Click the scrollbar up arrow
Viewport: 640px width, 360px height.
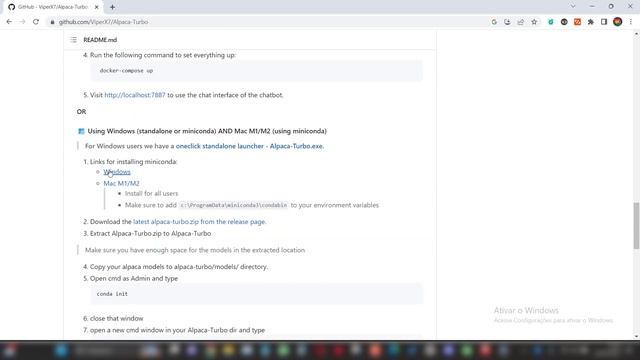pos(636,34)
